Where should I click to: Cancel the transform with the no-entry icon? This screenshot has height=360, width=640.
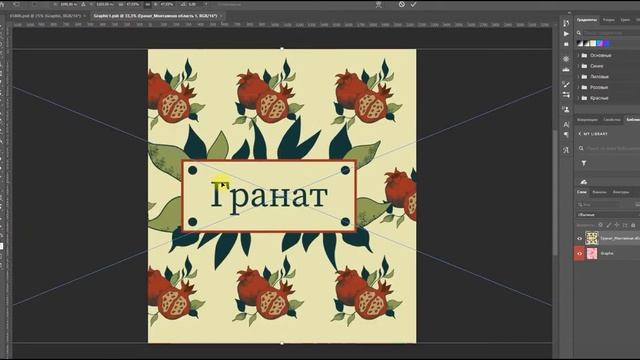(x=402, y=4)
